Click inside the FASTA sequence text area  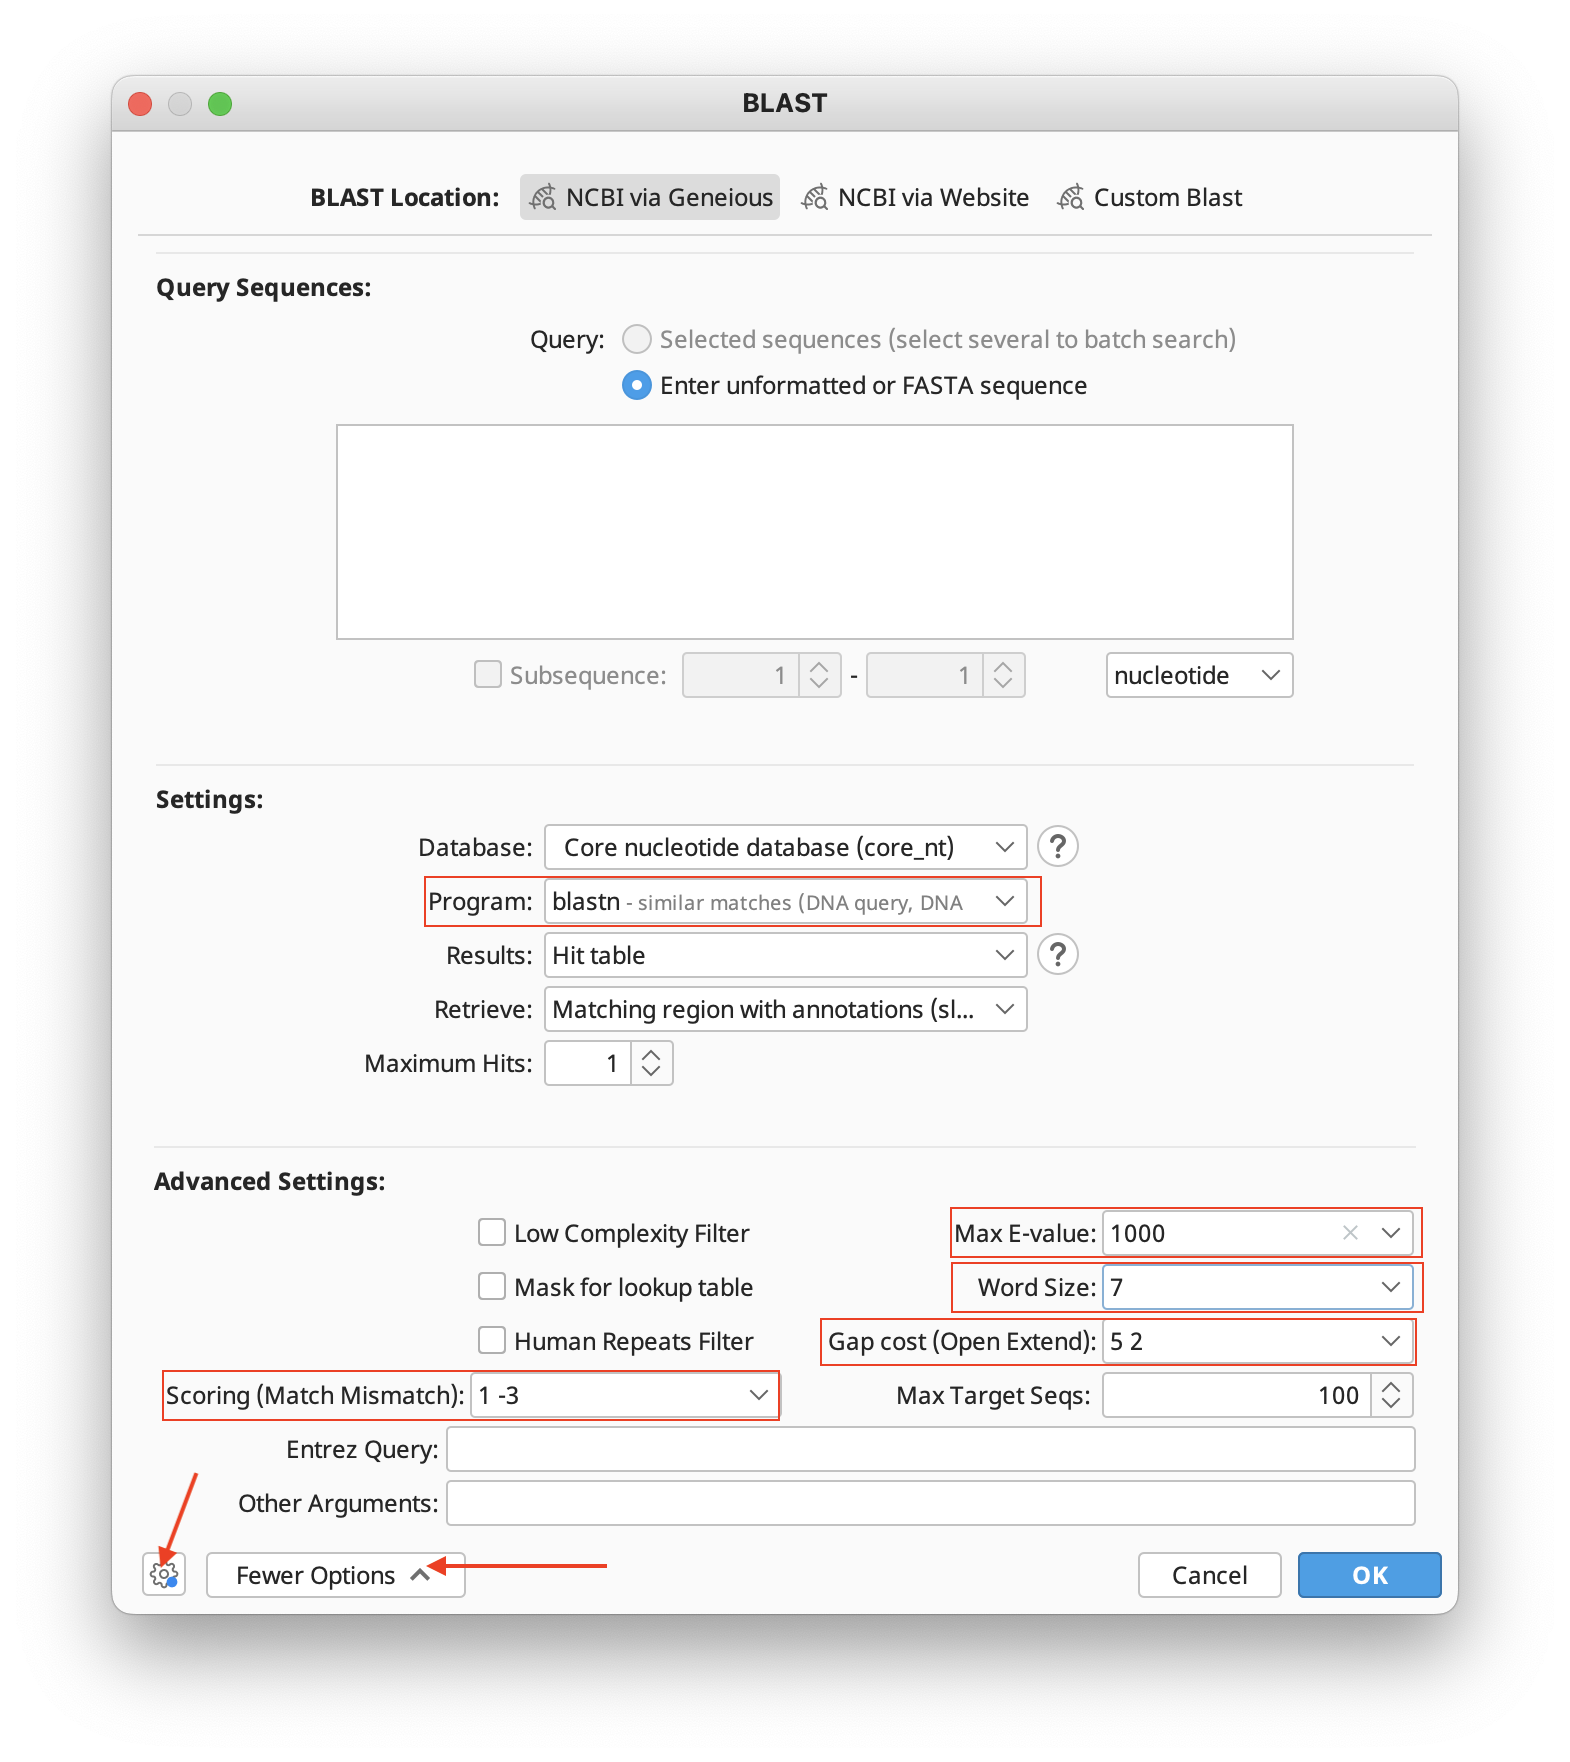click(814, 532)
